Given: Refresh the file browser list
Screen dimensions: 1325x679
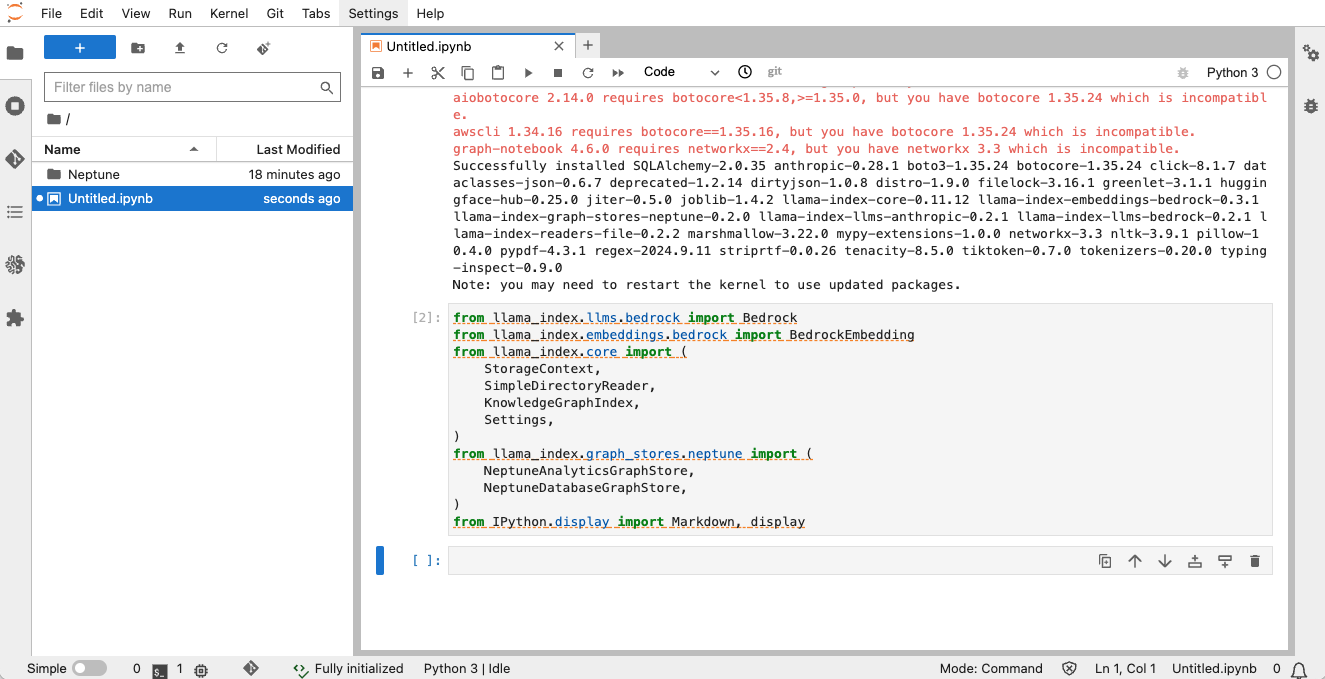Looking at the screenshot, I should [x=221, y=47].
